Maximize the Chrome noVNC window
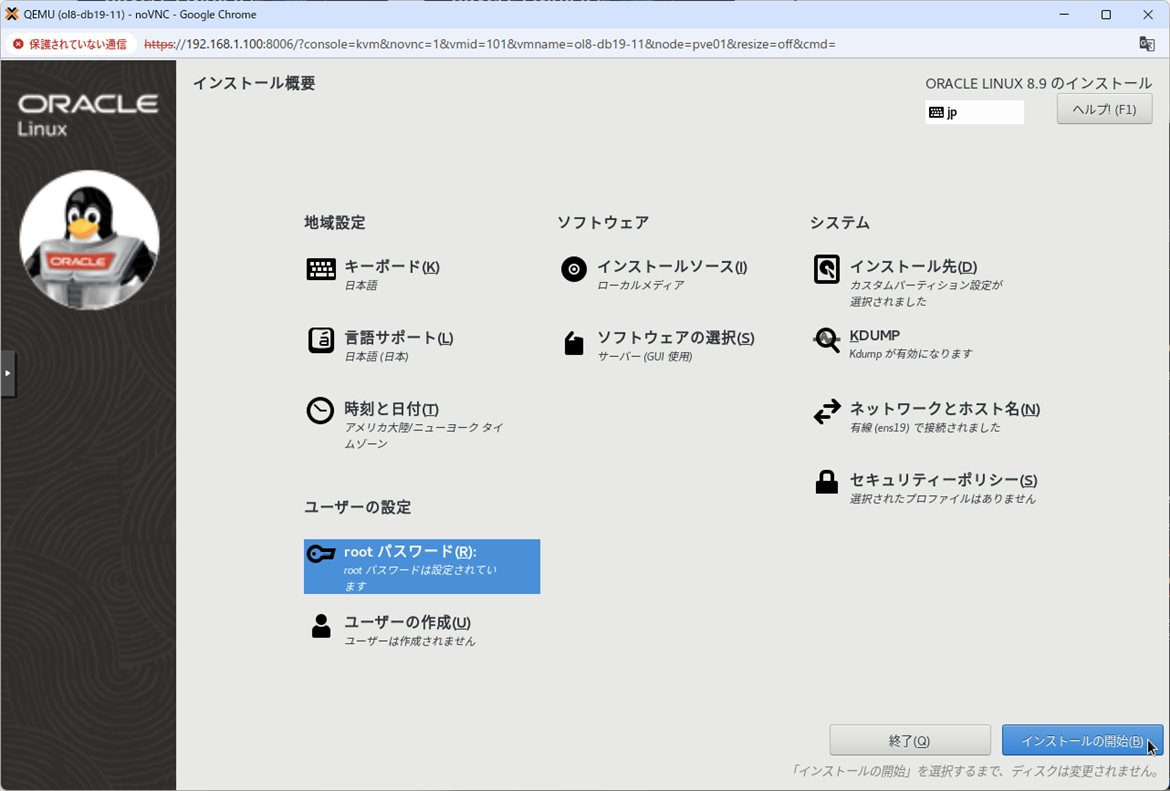This screenshot has width=1170, height=791. coord(1106,14)
